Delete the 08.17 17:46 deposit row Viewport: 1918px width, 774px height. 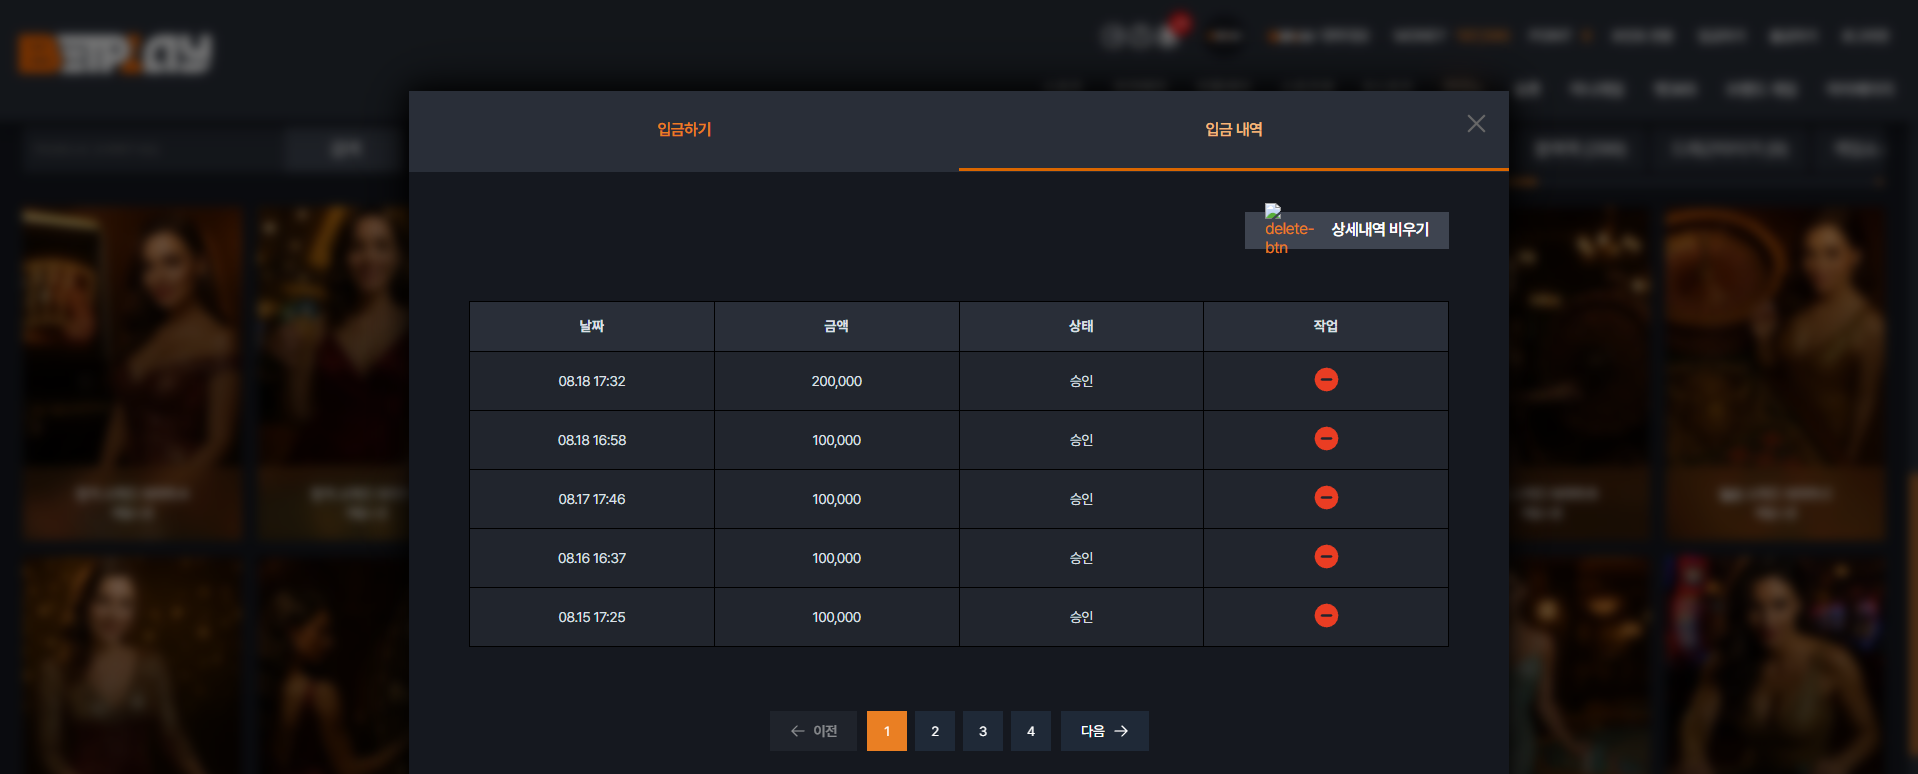pyautogui.click(x=1326, y=498)
